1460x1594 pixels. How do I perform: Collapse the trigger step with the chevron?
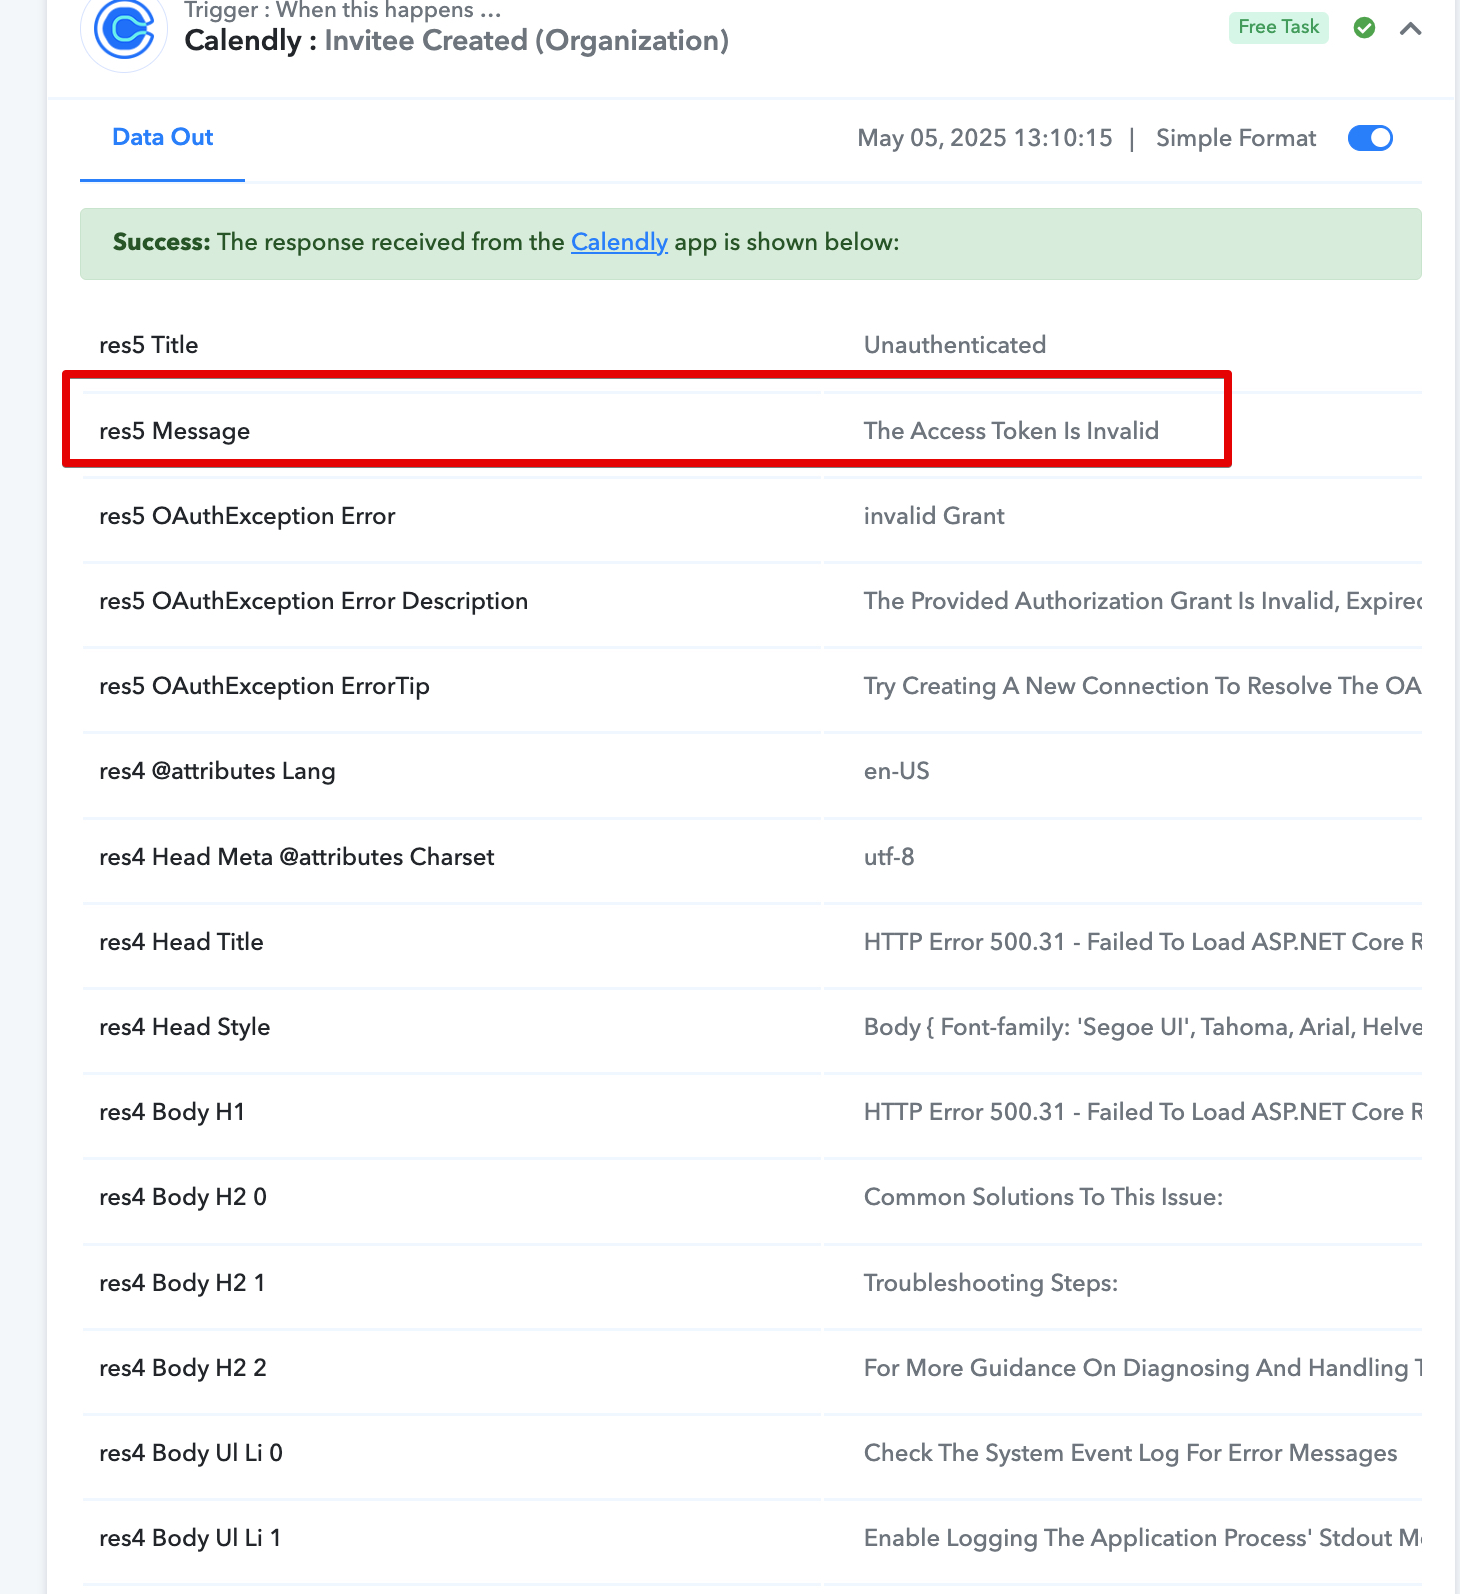tap(1411, 28)
